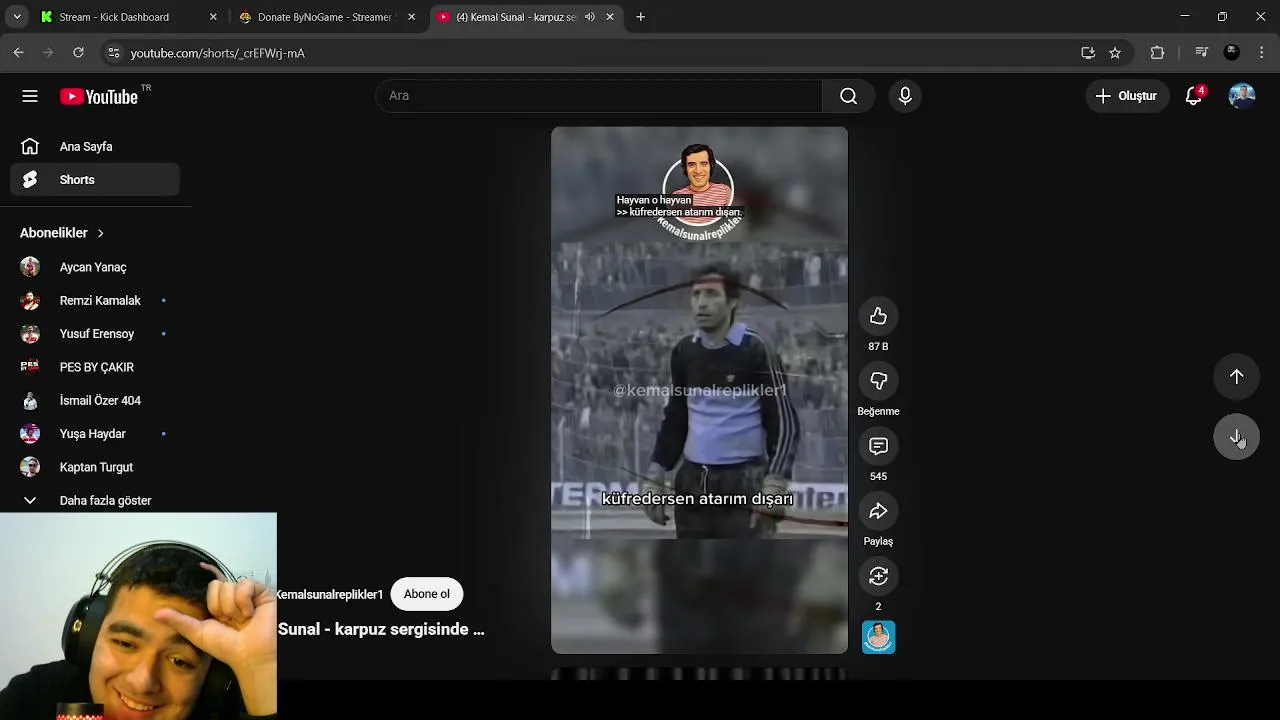Subscribe with the Abone ol button
Viewport: 1280px width, 720px height.
(427, 594)
